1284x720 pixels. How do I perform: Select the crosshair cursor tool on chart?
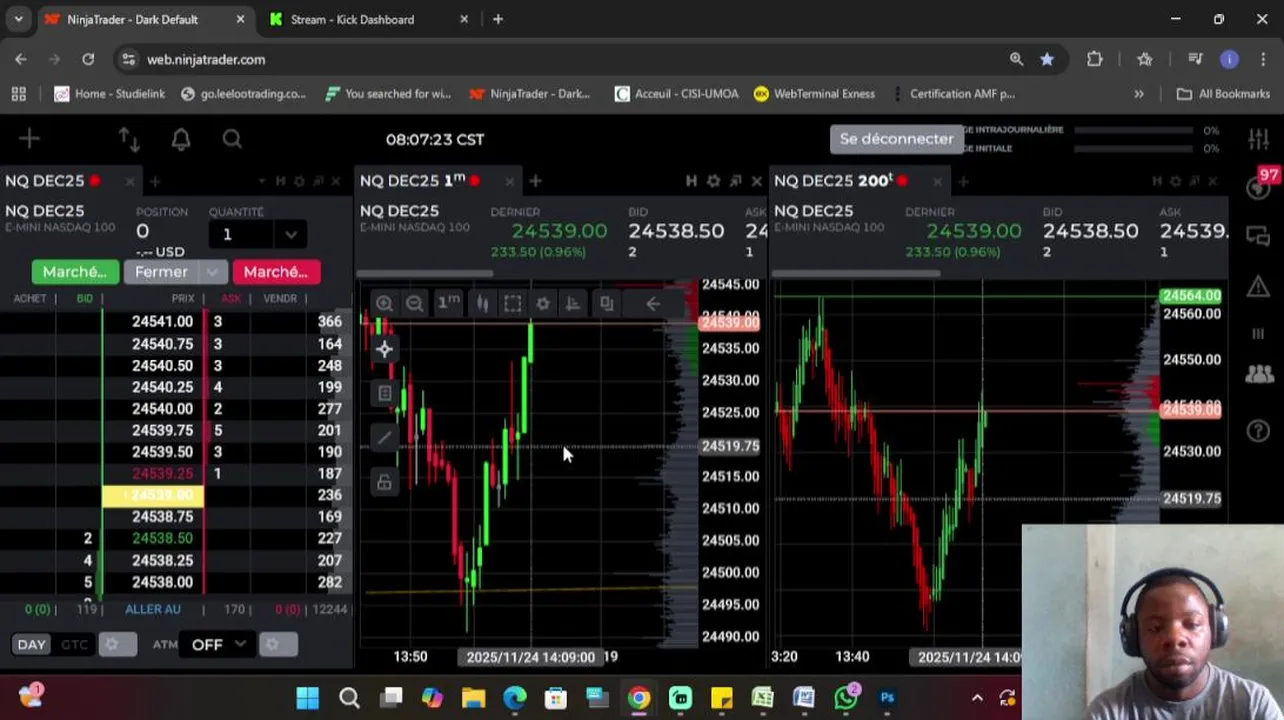tap(384, 349)
